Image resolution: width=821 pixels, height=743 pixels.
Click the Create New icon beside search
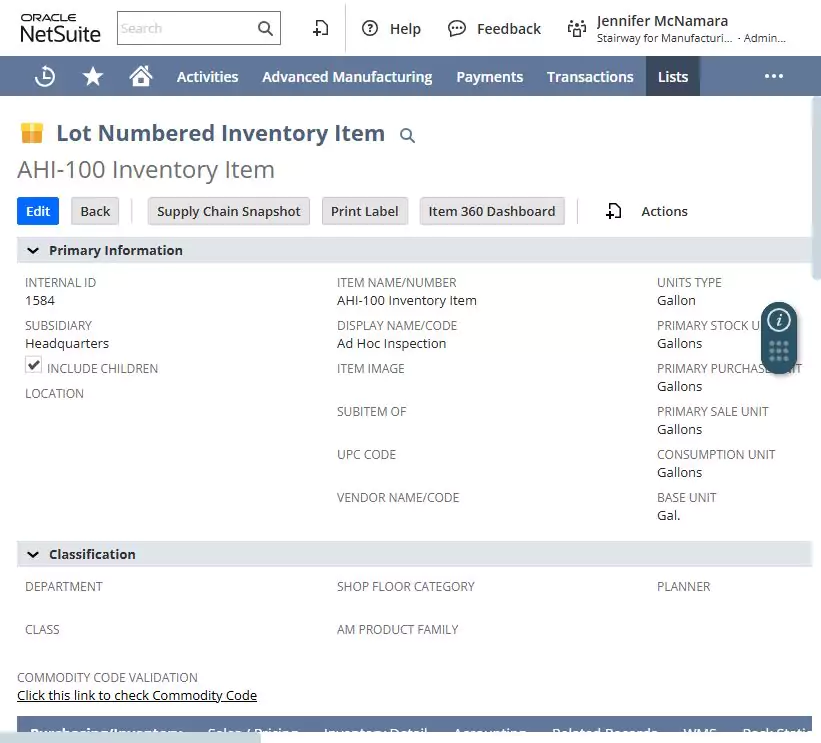[320, 29]
